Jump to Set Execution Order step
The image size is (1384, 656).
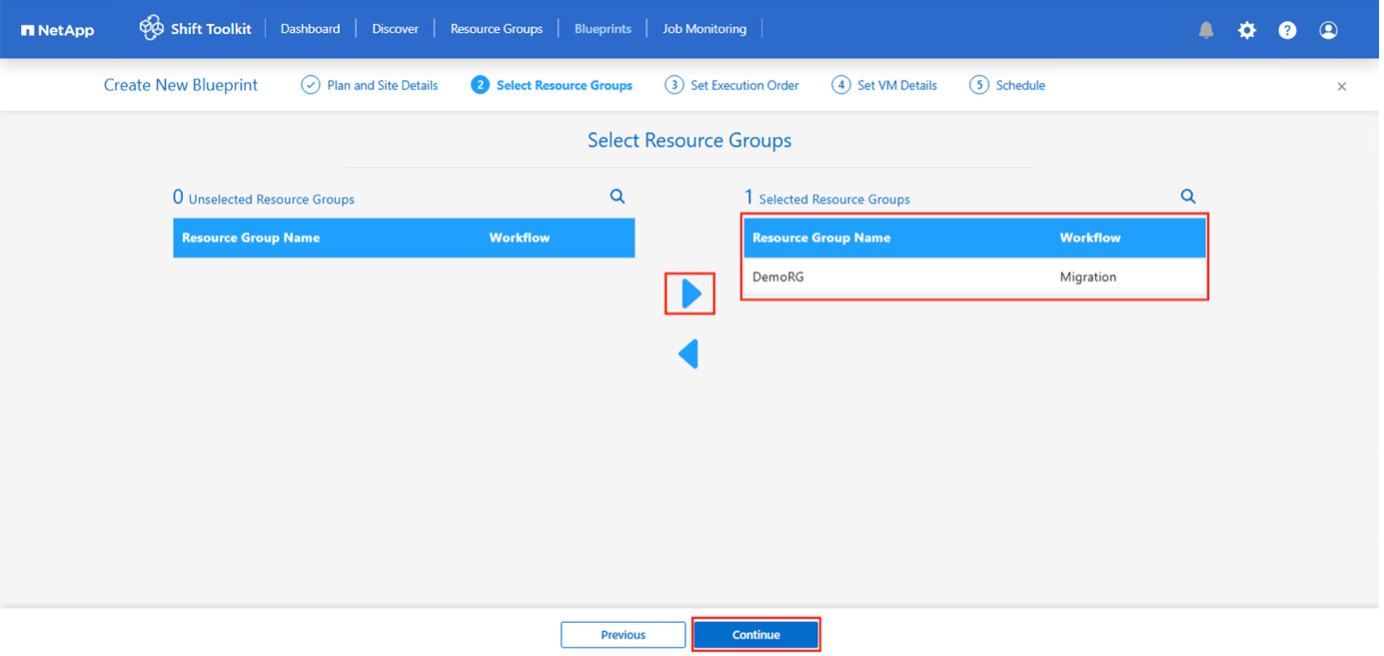[x=733, y=86]
